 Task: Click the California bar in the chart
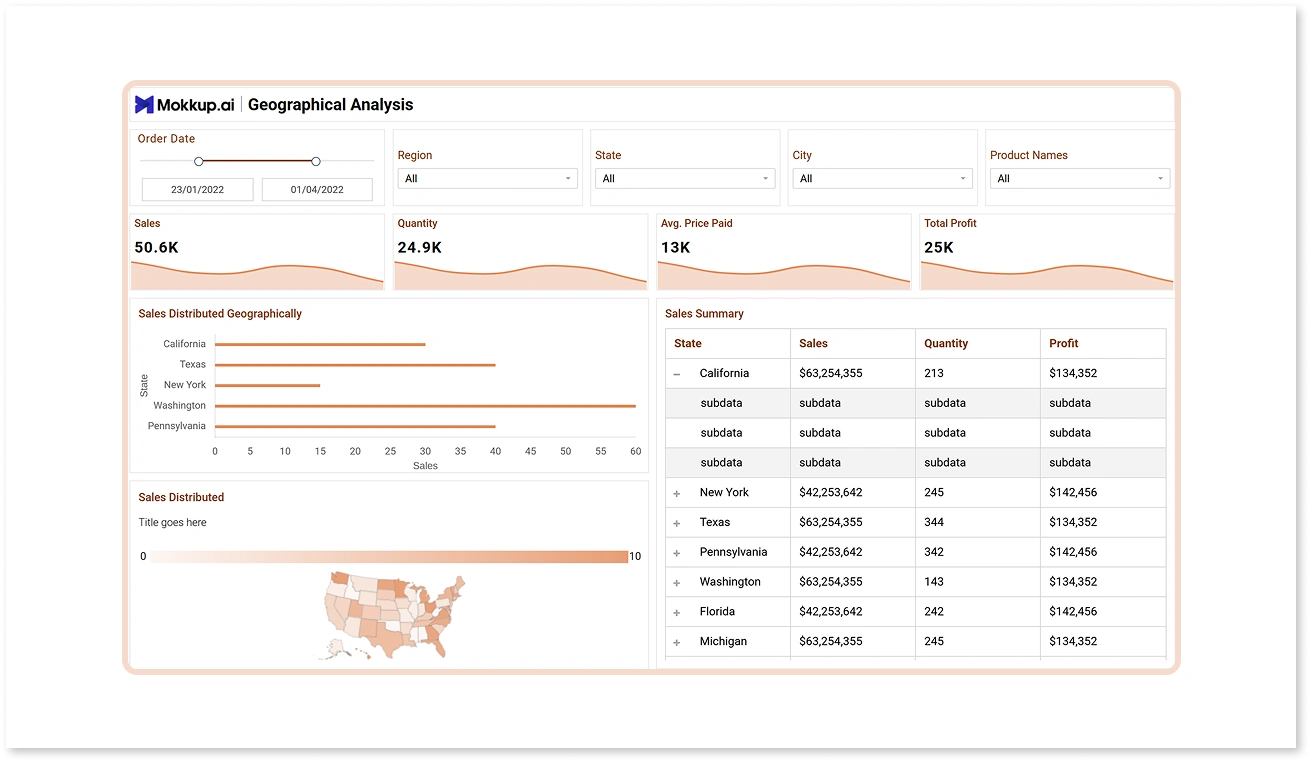[320, 344]
